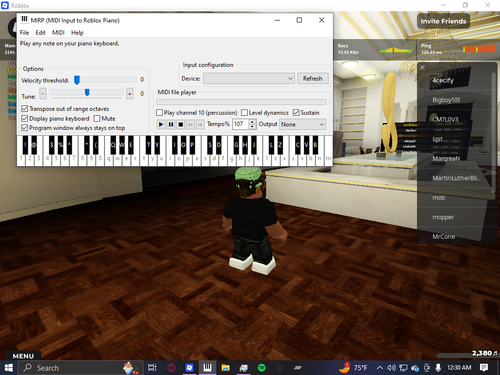Image resolution: width=500 pixels, height=375 pixels.
Task: Open Task View from taskbar
Action: click(152, 368)
